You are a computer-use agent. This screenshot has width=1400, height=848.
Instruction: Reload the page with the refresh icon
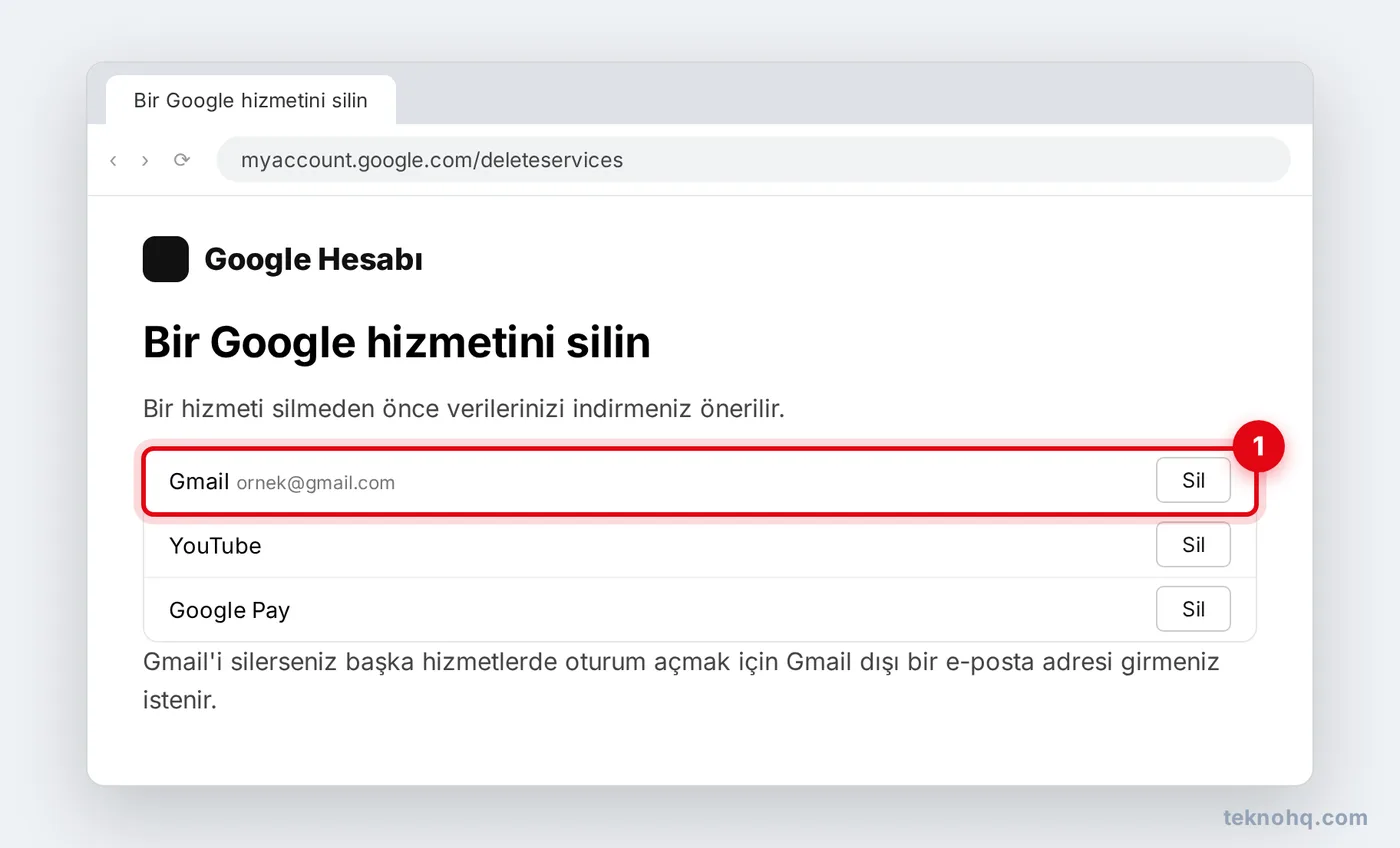181,160
